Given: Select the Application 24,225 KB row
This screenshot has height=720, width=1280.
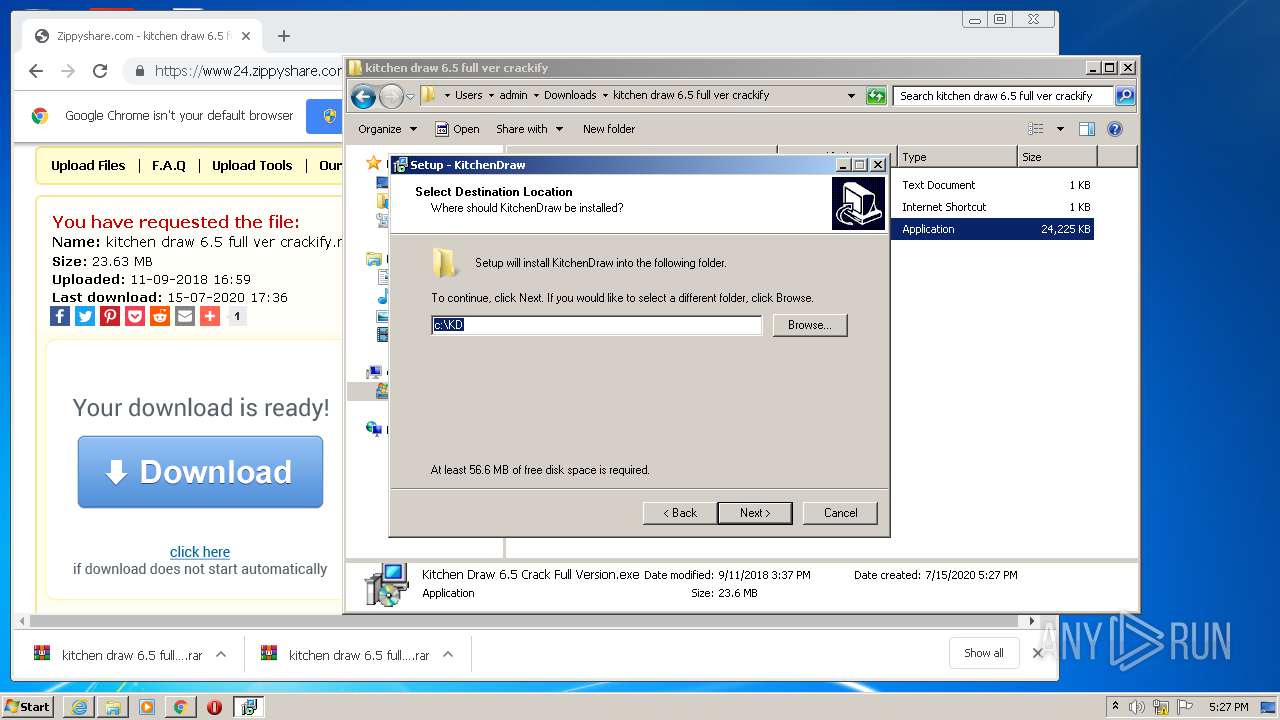Looking at the screenshot, I should 992,229.
